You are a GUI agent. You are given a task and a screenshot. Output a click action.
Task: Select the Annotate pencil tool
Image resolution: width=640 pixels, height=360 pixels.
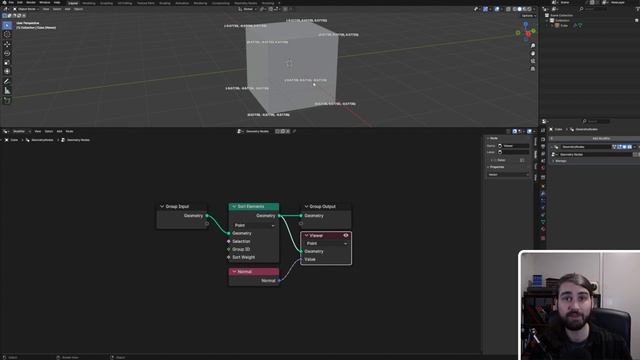coord(7,81)
